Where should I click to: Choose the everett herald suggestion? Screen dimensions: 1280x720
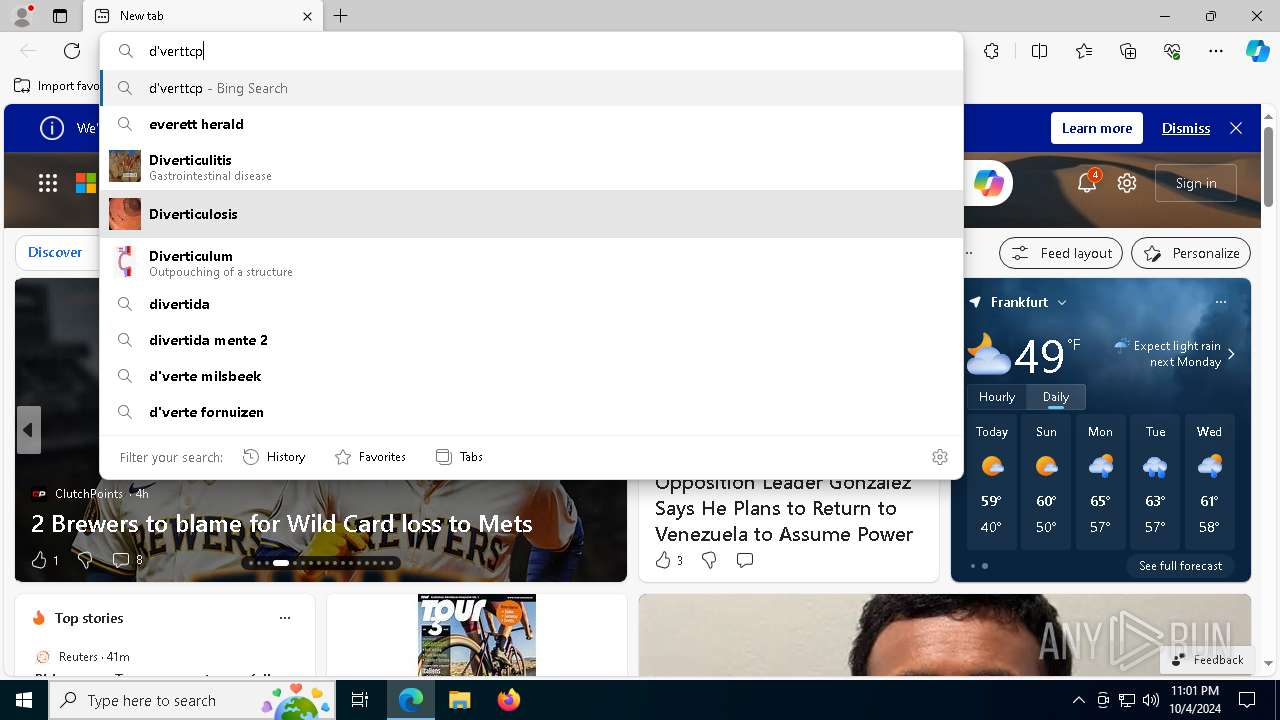click(x=531, y=124)
